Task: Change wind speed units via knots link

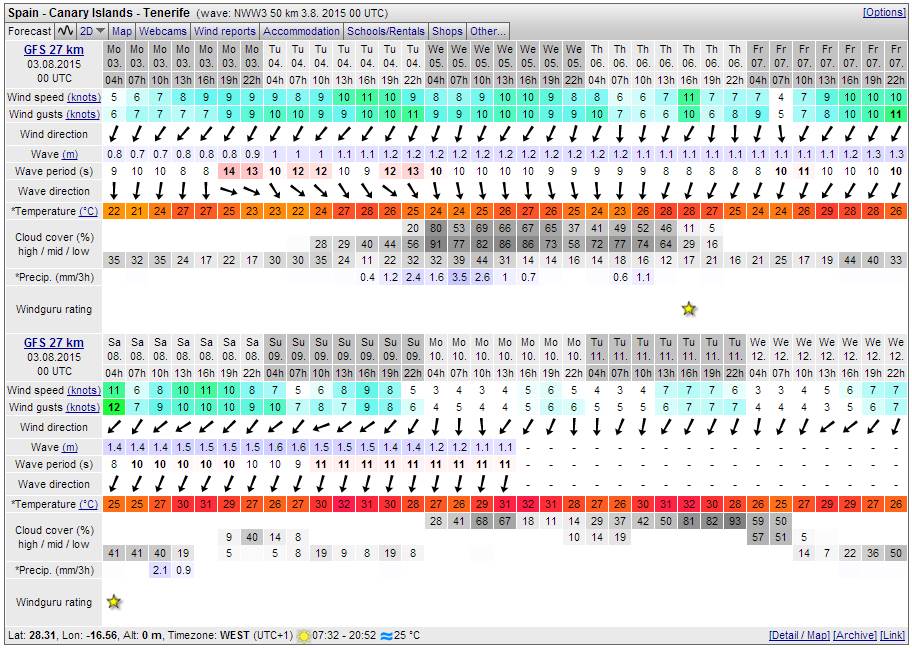Action: 84,97
